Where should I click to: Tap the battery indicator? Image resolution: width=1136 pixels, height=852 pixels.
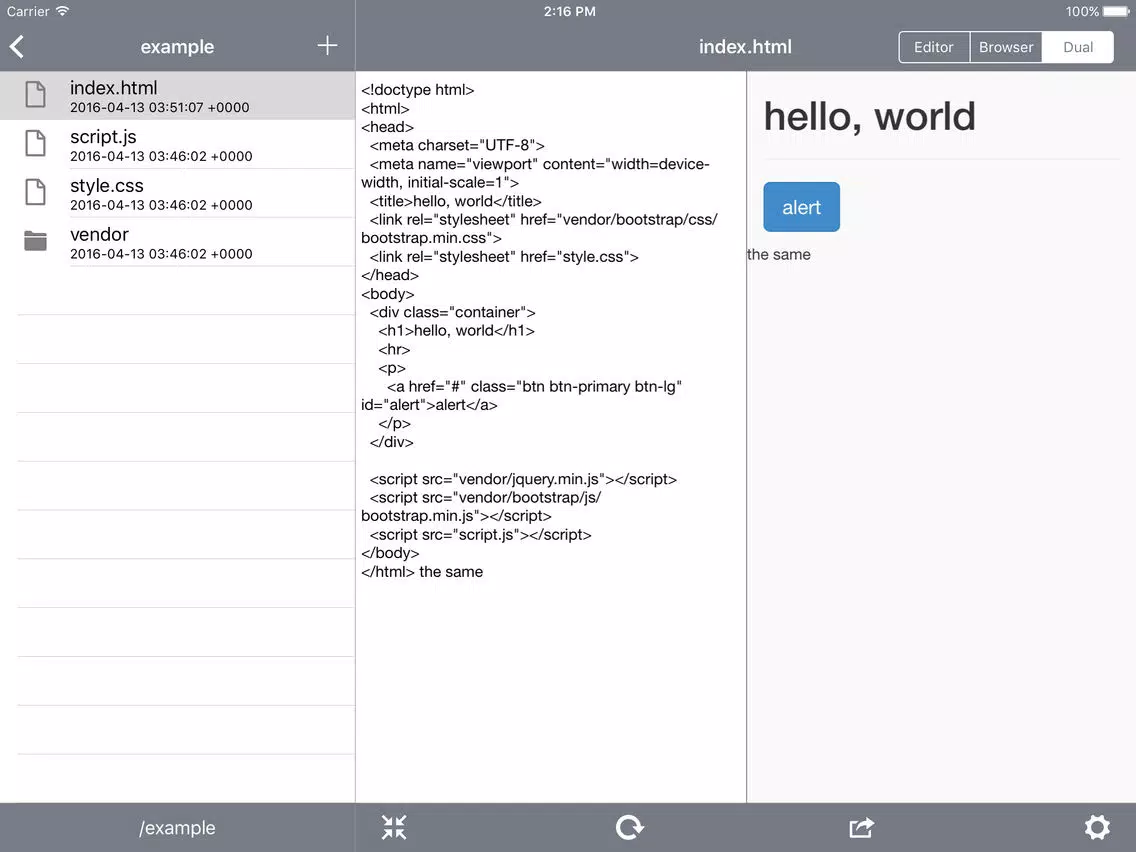point(1116,11)
